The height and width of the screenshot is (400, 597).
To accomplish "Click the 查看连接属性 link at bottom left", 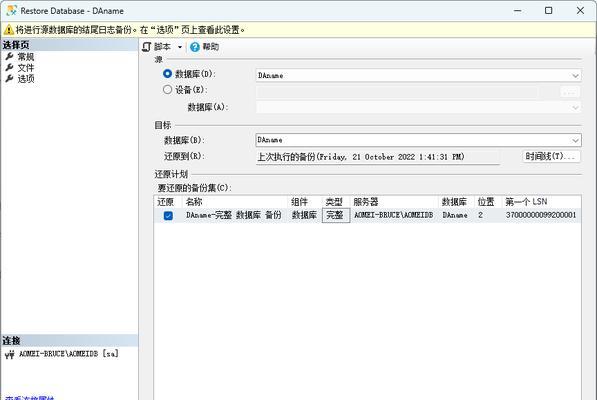I will 30,398.
